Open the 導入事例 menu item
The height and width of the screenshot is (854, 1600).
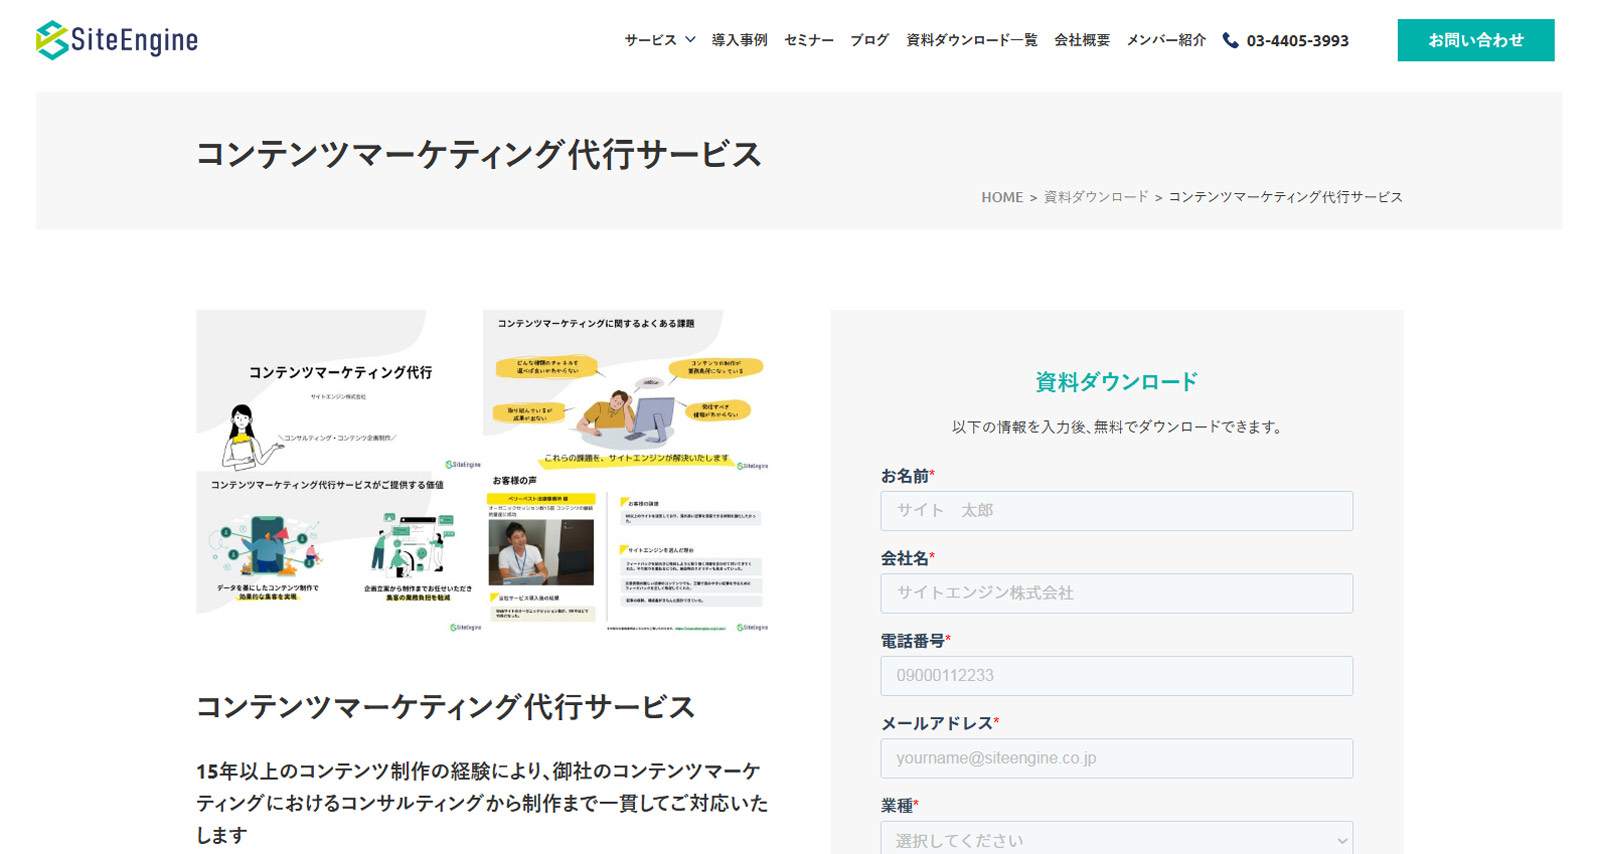[739, 40]
